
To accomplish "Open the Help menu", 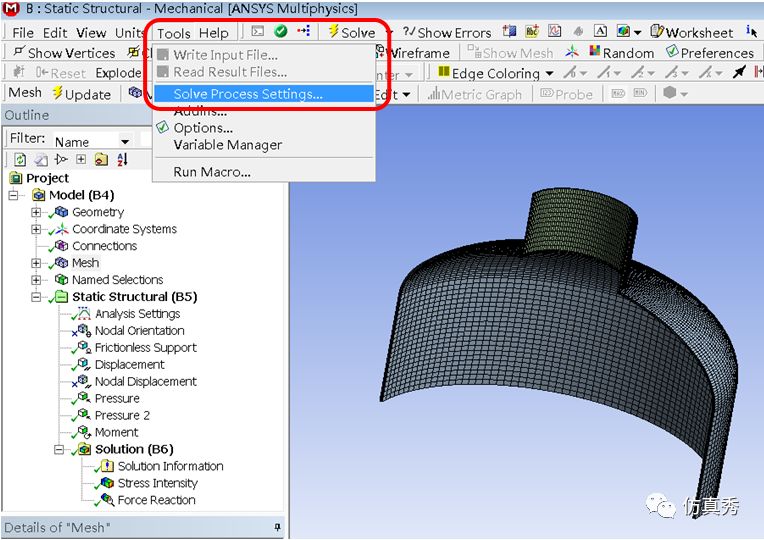I will [x=213, y=33].
